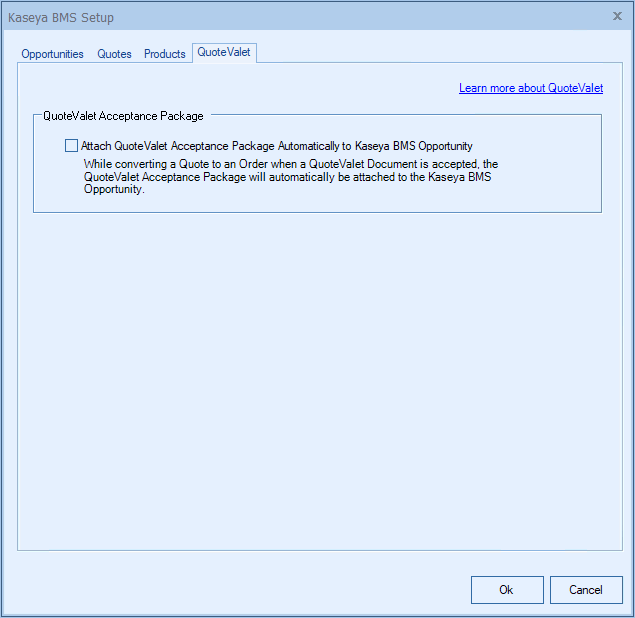635x618 pixels.
Task: Confirm settings with the Ok button
Action: tap(506, 590)
